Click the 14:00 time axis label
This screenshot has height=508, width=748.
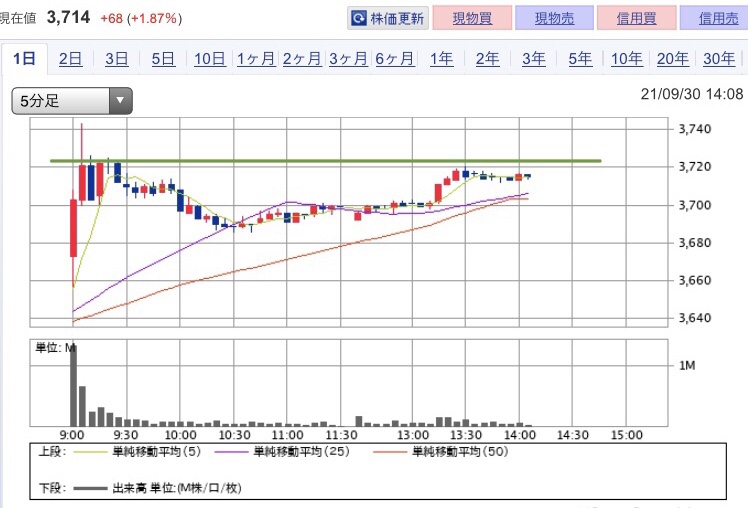tap(520, 435)
